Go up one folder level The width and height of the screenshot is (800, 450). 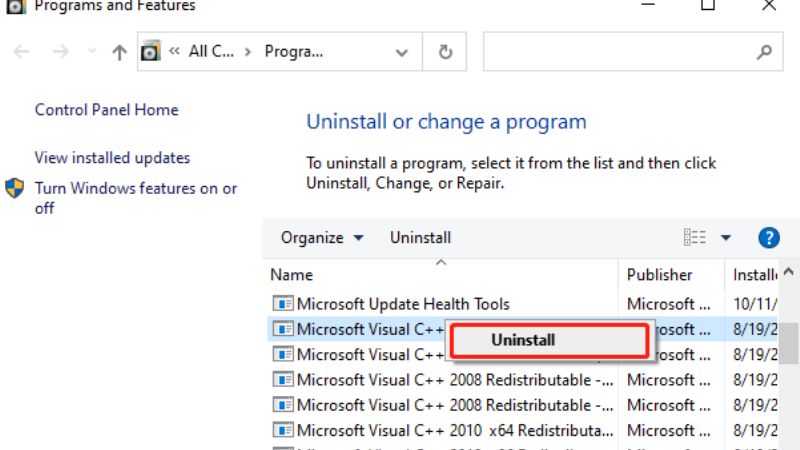(x=119, y=52)
